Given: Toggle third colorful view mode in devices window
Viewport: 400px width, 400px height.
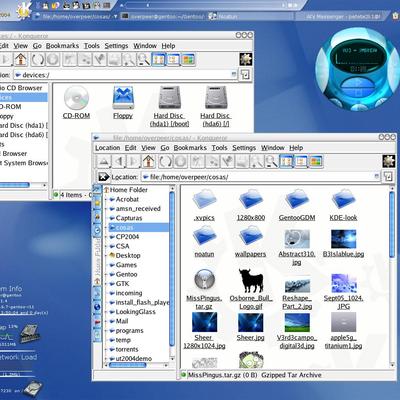Looking at the screenshot, I should pos(188,60).
